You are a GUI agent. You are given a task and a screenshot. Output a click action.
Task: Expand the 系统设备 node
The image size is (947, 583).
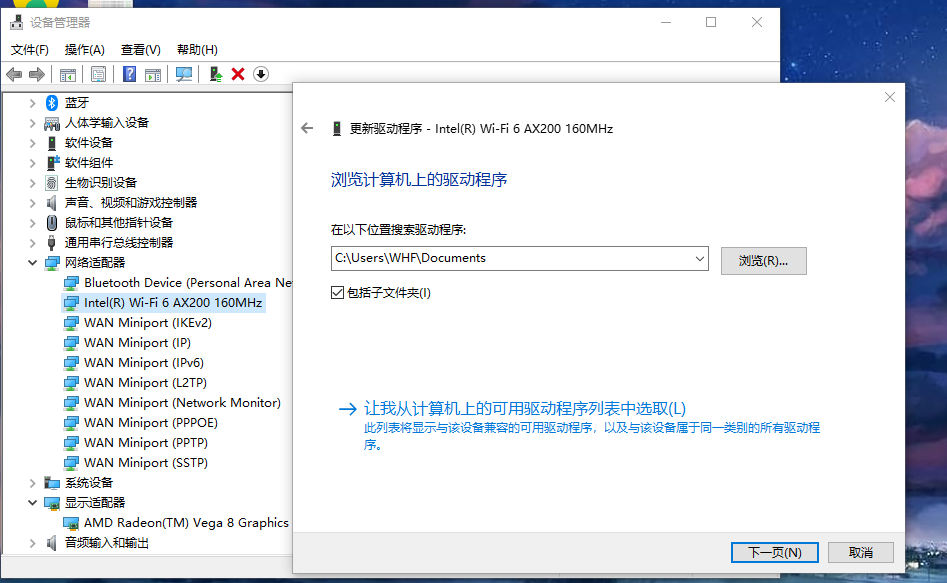[33, 483]
